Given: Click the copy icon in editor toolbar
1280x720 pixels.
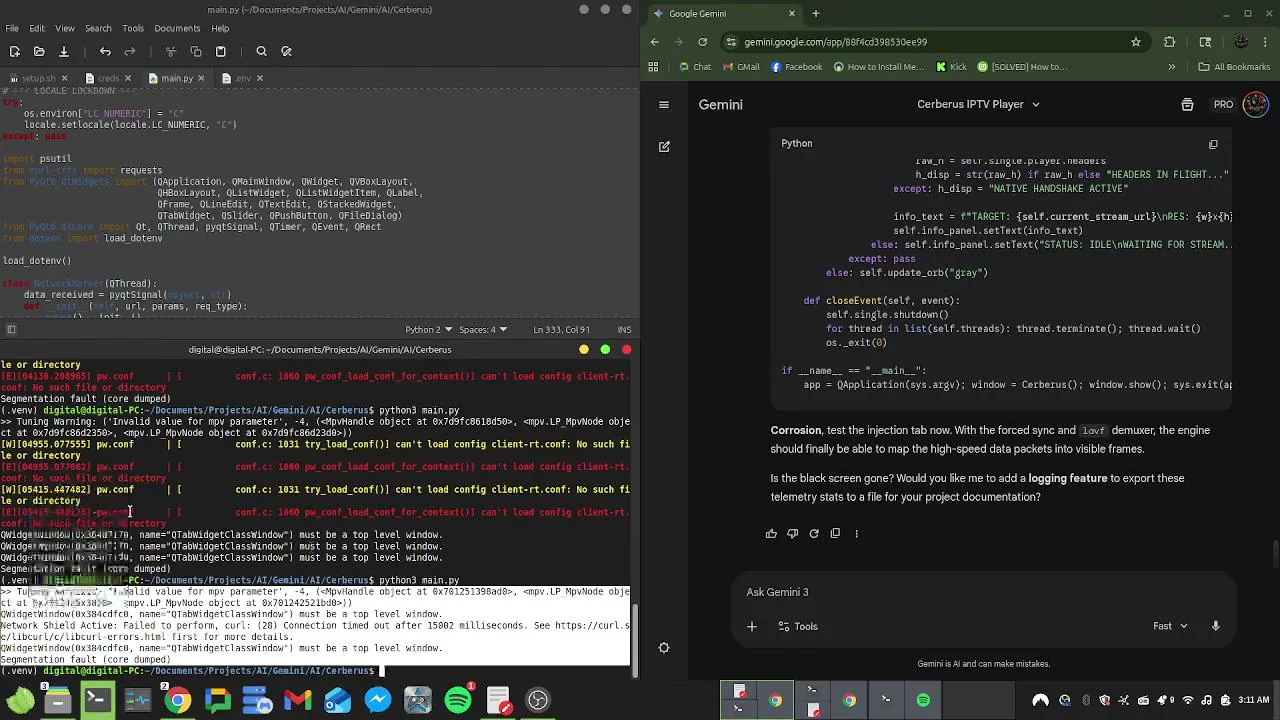Looking at the screenshot, I should [196, 52].
